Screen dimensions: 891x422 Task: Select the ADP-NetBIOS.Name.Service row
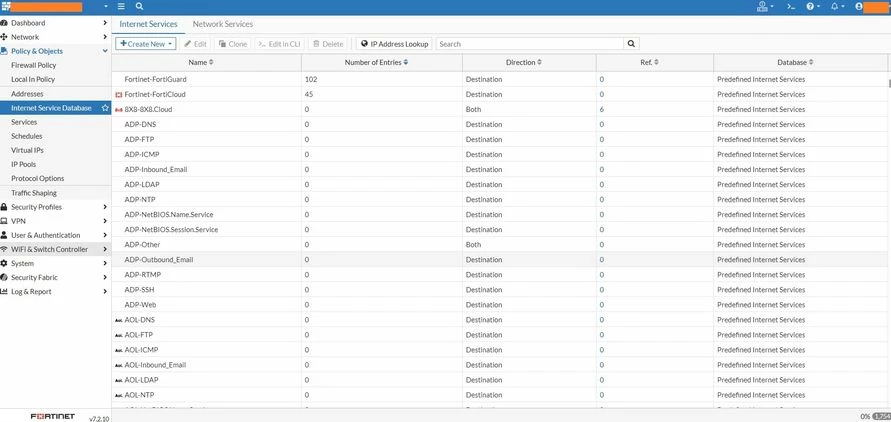499,215
